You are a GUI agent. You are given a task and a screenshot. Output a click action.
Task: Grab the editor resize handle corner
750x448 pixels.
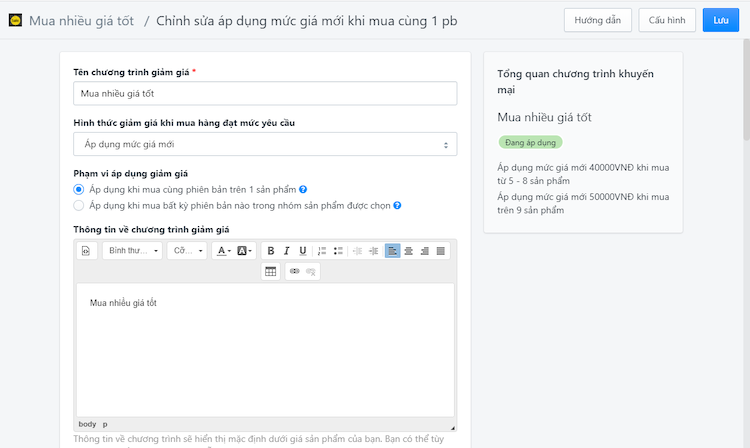pyautogui.click(x=452, y=428)
